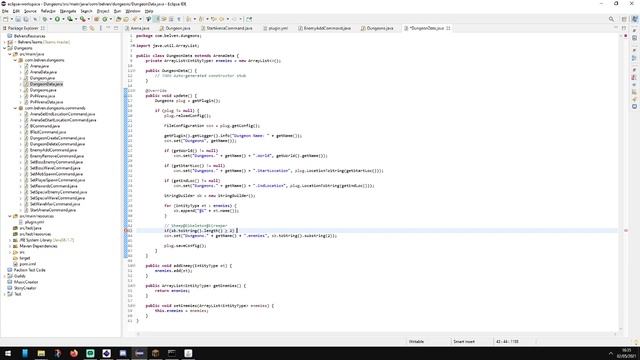Click the Debug bug toolbar icon
The height and width of the screenshot is (360, 640).
point(44,19)
